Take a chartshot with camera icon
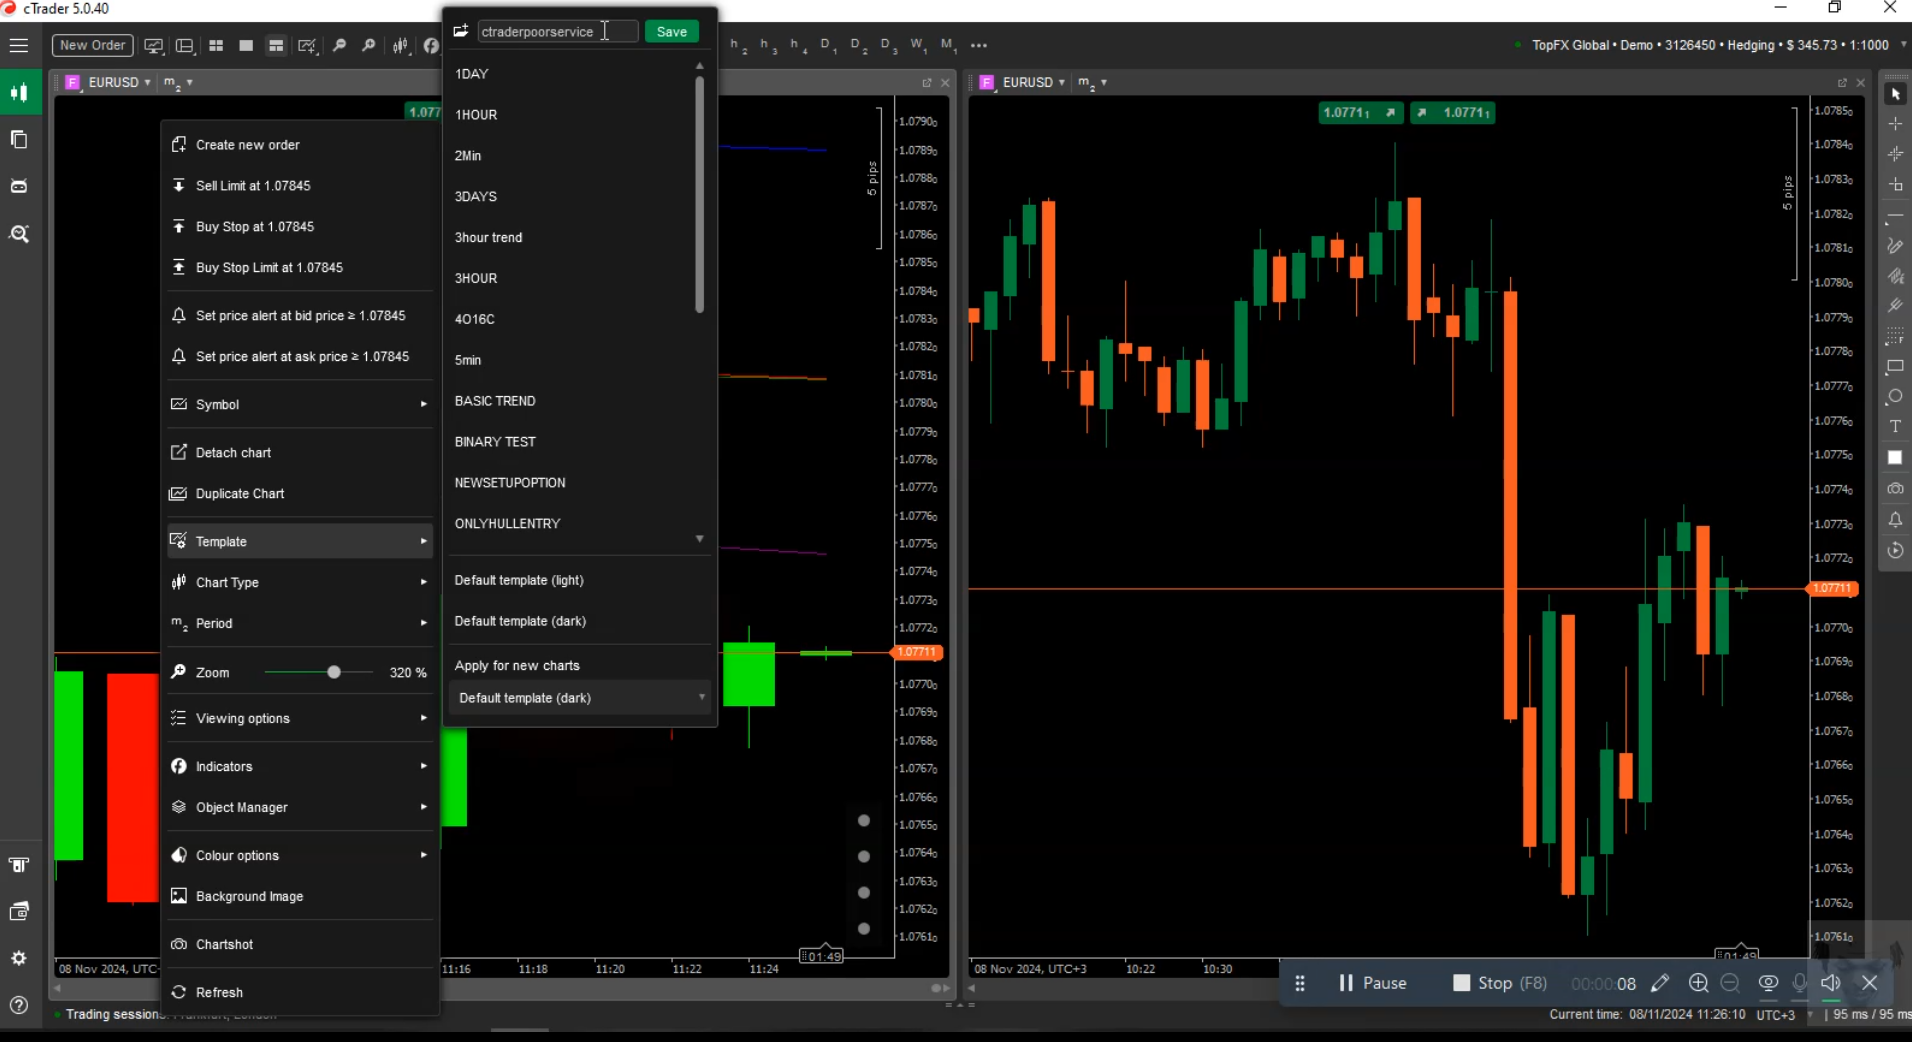 click(x=1895, y=489)
